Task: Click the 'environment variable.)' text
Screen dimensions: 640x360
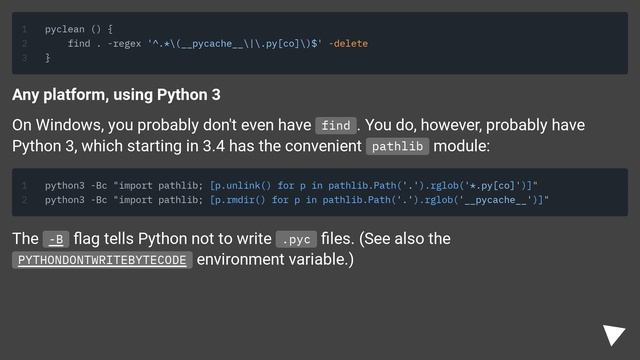Action: [x=275, y=260]
